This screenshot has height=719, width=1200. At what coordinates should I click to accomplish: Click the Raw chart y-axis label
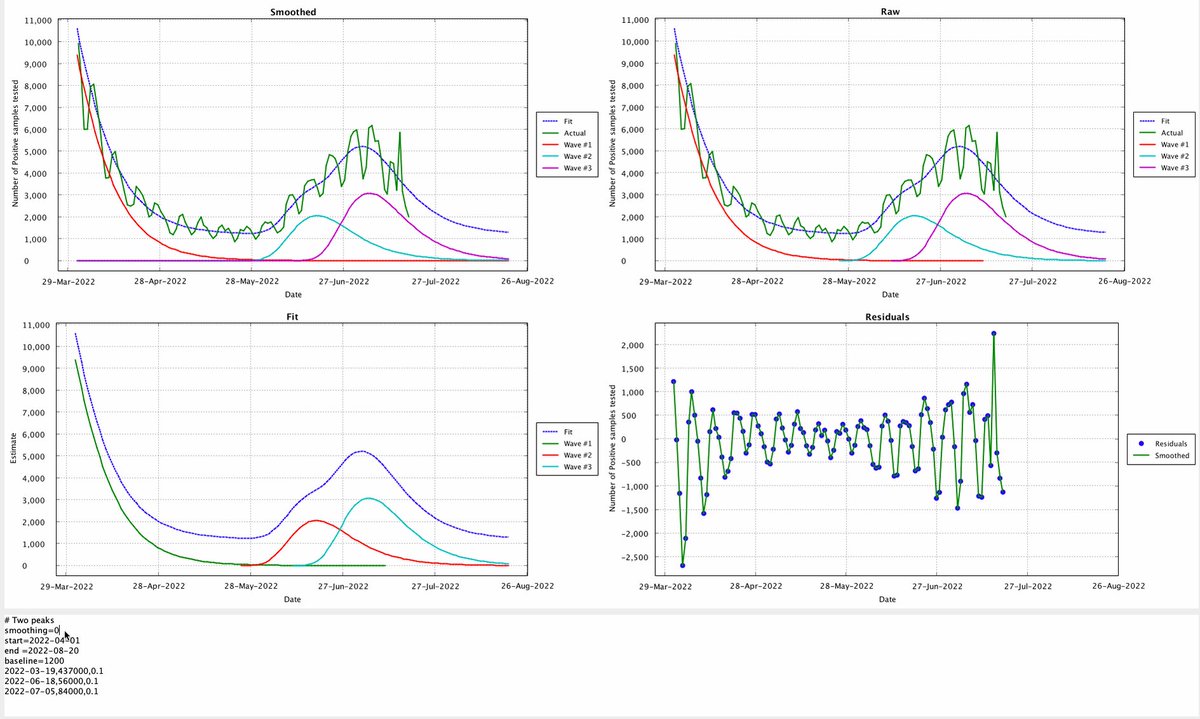(x=612, y=142)
